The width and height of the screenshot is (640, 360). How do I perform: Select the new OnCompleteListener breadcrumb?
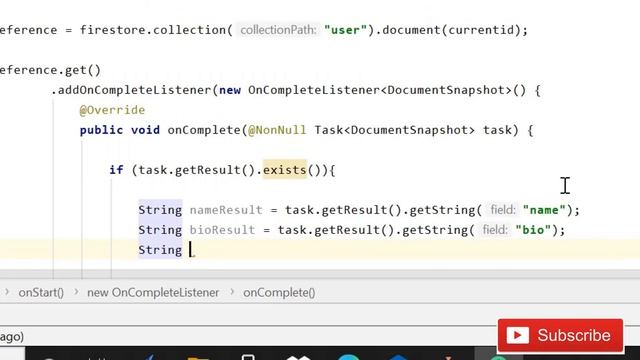coord(153,292)
